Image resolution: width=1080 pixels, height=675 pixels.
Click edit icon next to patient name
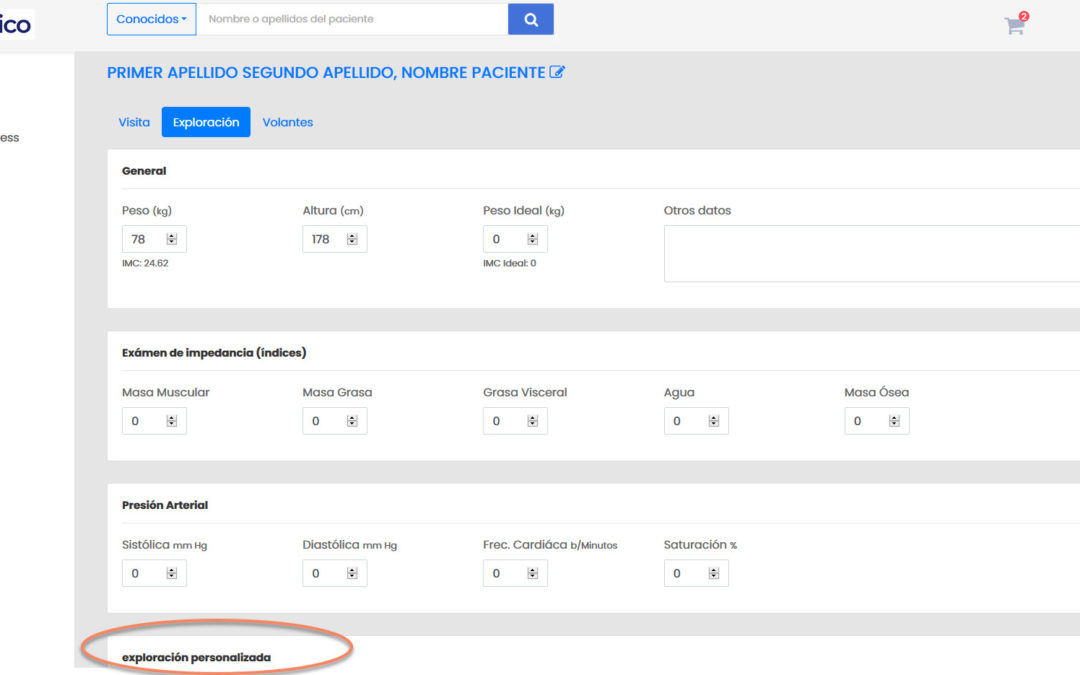pyautogui.click(x=557, y=72)
